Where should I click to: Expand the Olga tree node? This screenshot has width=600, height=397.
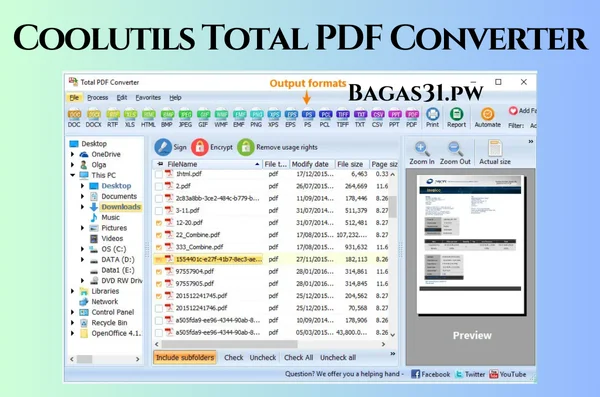point(72,165)
